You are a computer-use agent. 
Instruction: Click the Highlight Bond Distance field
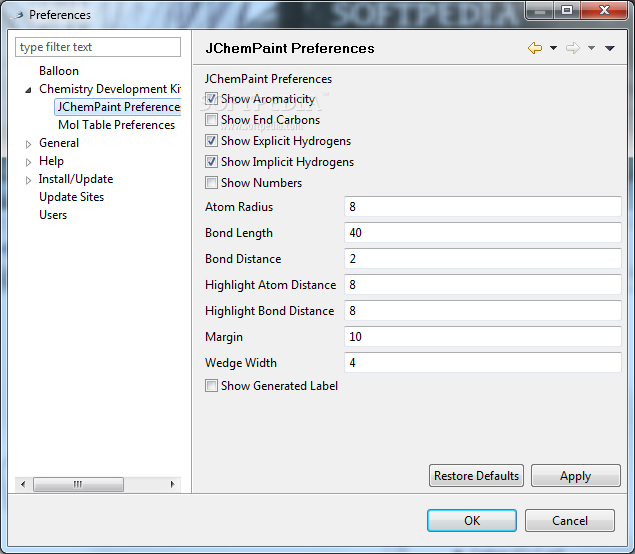483,311
